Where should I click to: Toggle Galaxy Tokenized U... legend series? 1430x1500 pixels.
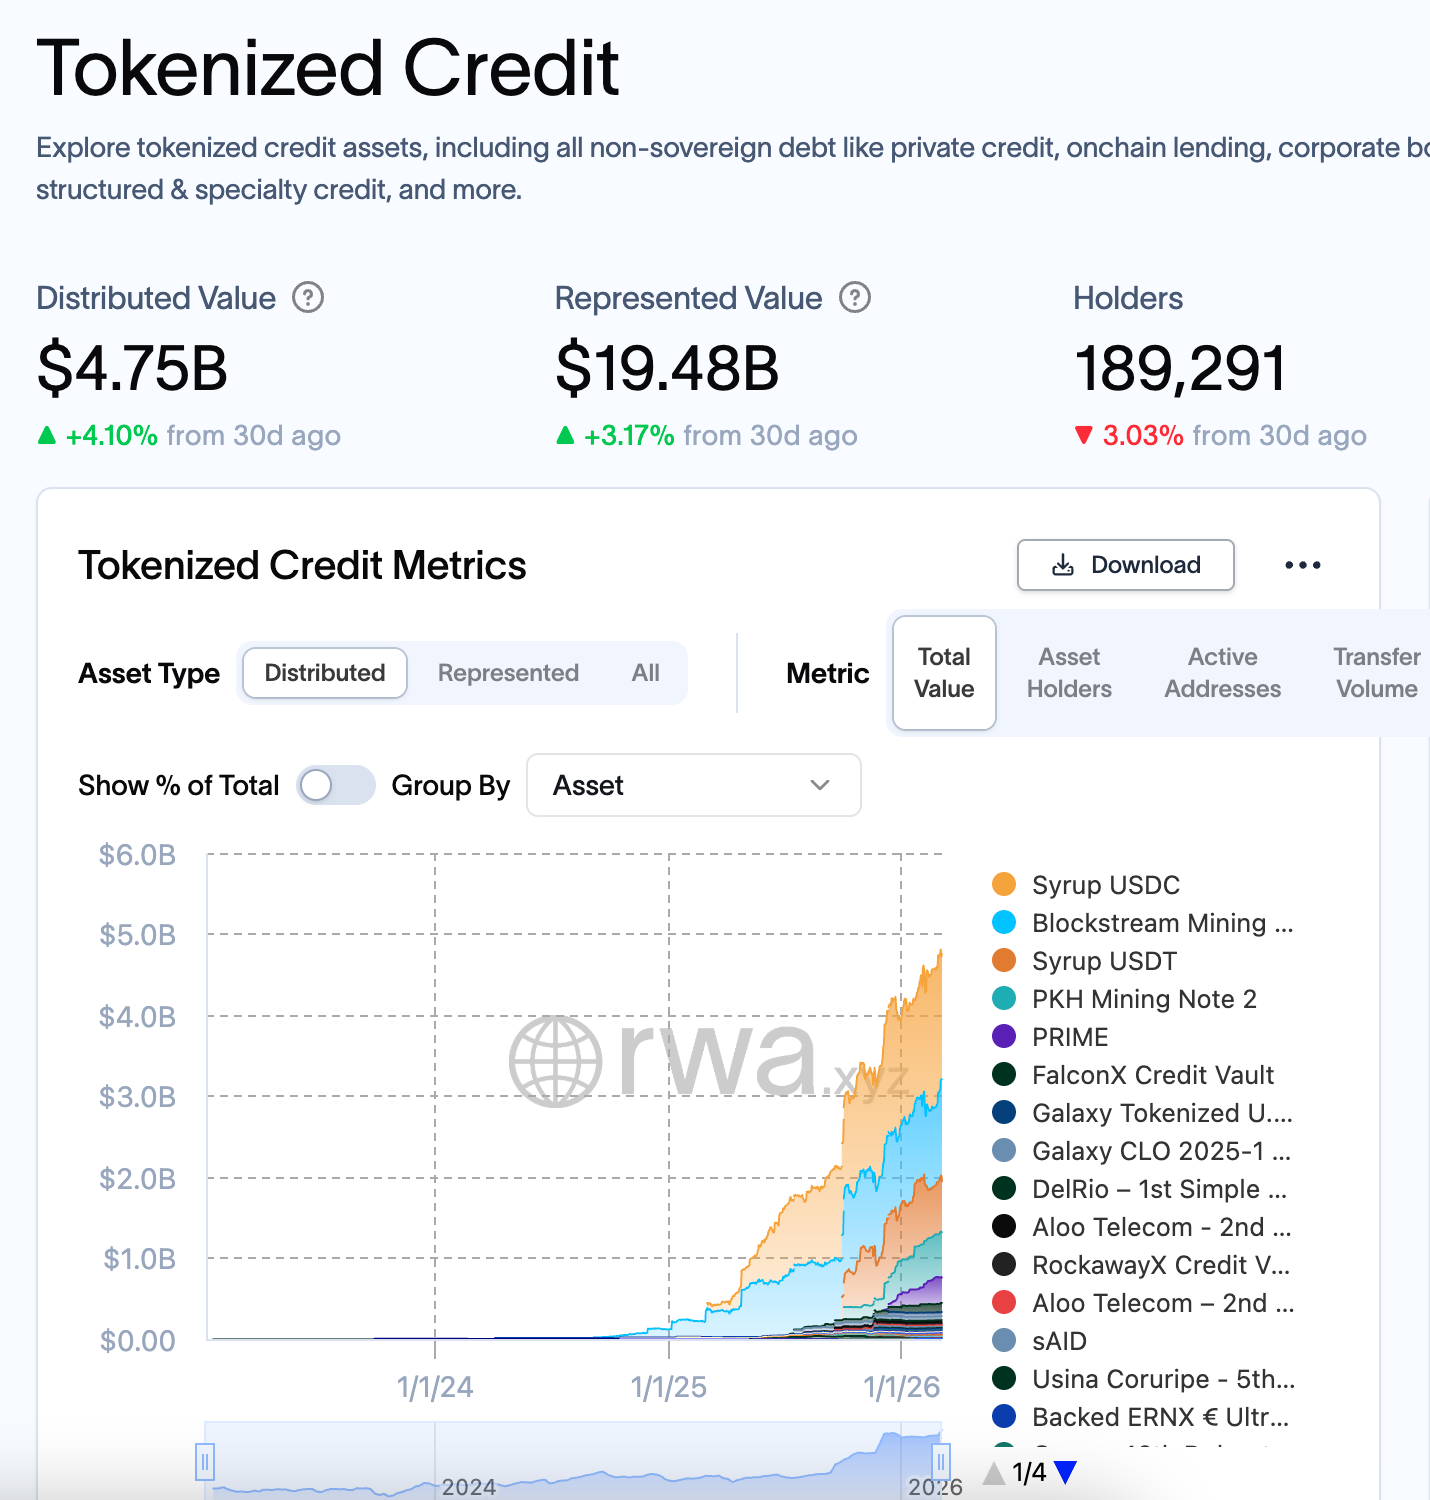(1143, 1113)
